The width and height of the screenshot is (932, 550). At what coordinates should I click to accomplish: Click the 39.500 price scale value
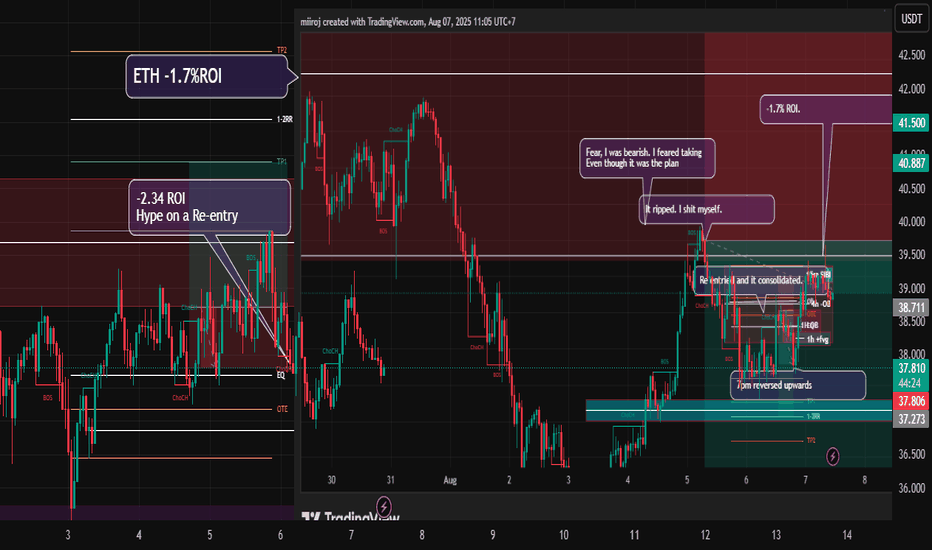pos(912,254)
